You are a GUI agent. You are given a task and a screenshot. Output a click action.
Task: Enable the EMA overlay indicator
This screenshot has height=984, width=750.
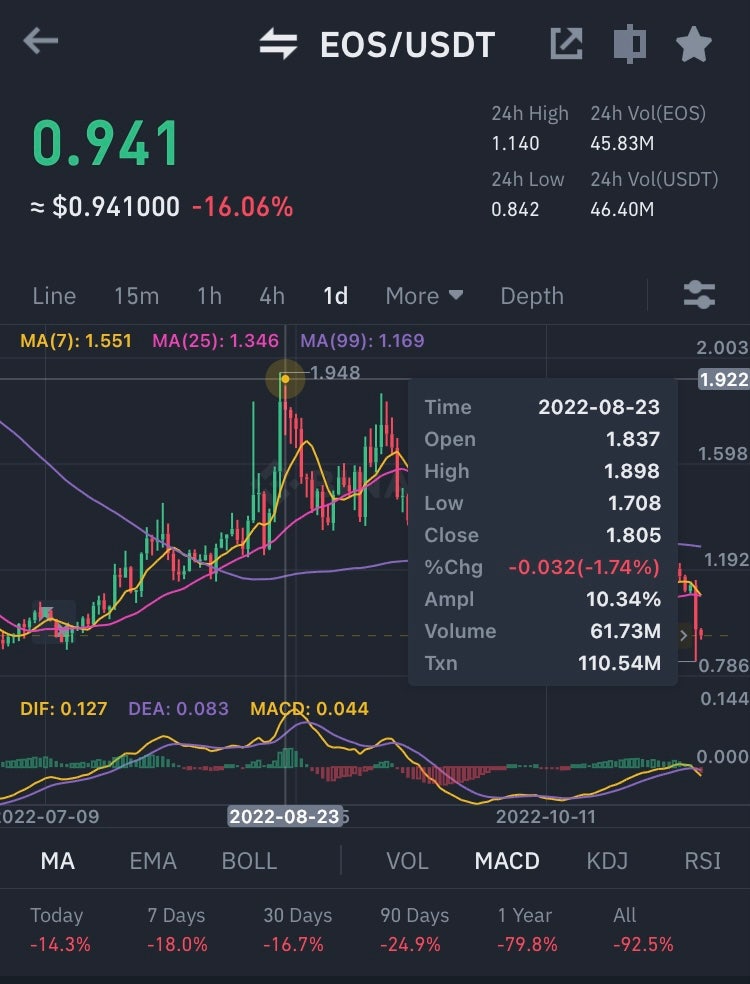coord(153,861)
